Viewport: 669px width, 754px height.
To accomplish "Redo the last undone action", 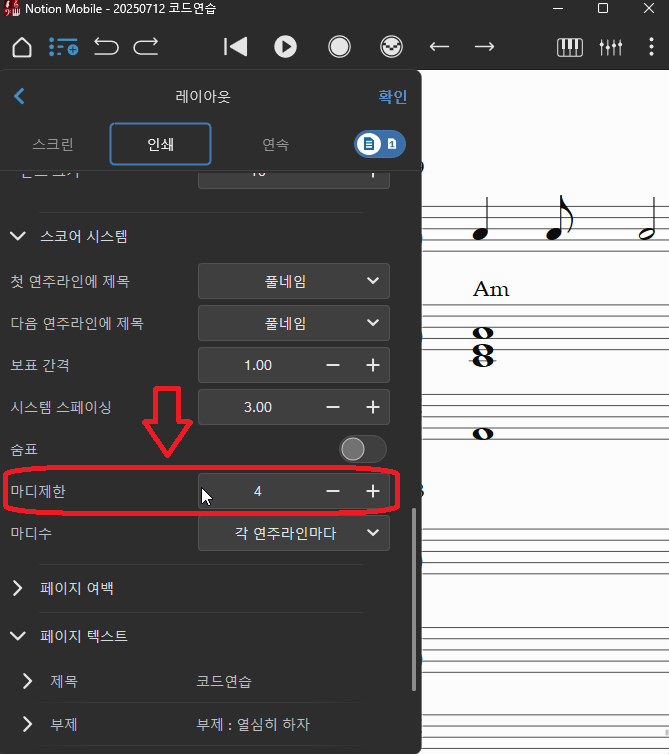I will click(146, 47).
